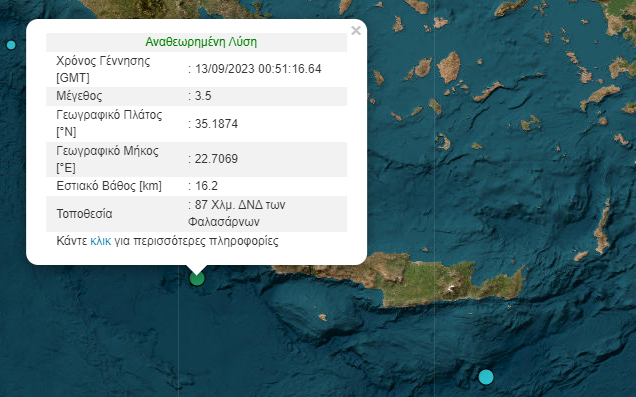Click the elongated Karpathos island at right edge
636x397 pixels.
pyautogui.click(x=602, y=227)
